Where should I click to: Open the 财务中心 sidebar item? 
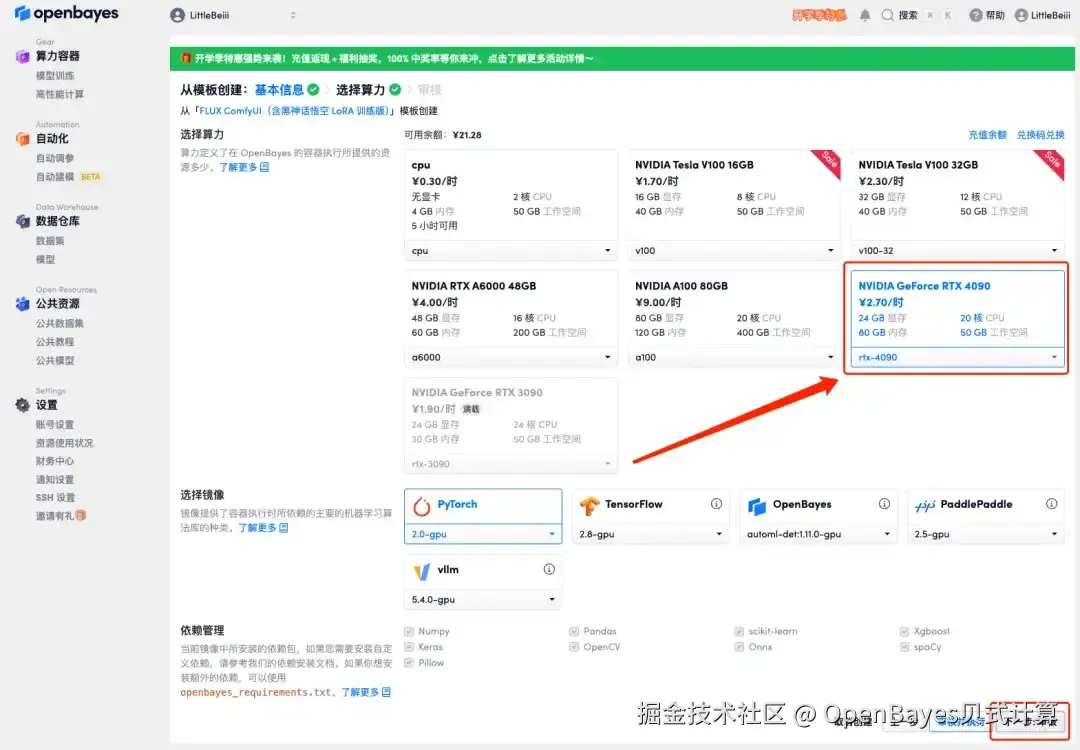[55, 461]
